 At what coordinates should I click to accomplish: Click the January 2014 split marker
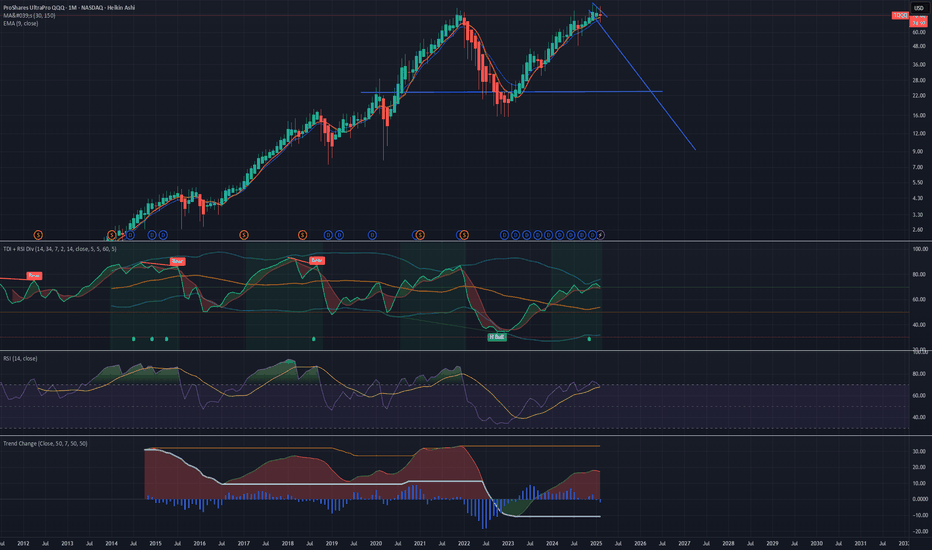pyautogui.click(x=112, y=235)
